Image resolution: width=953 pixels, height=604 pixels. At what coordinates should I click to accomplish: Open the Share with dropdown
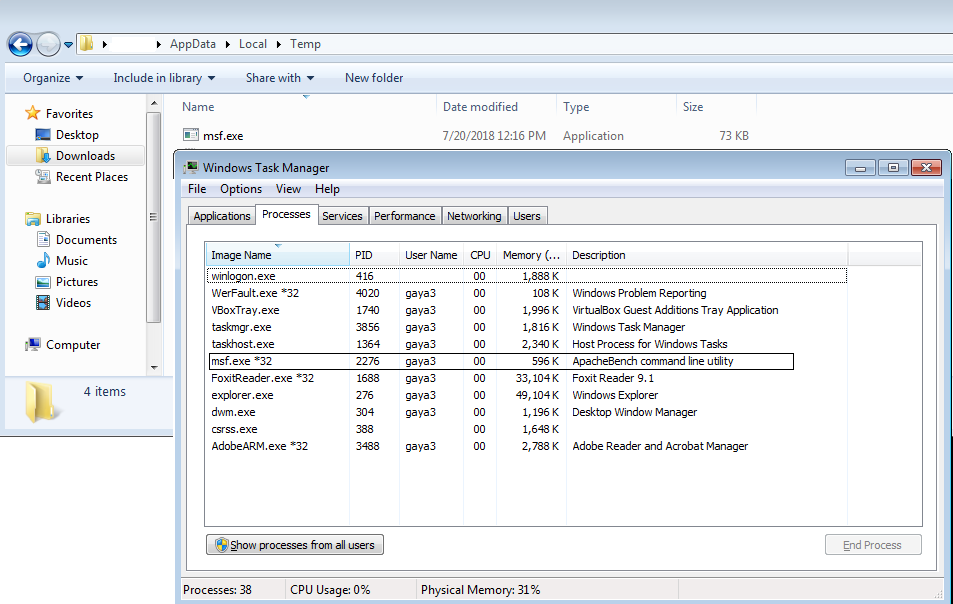click(280, 78)
